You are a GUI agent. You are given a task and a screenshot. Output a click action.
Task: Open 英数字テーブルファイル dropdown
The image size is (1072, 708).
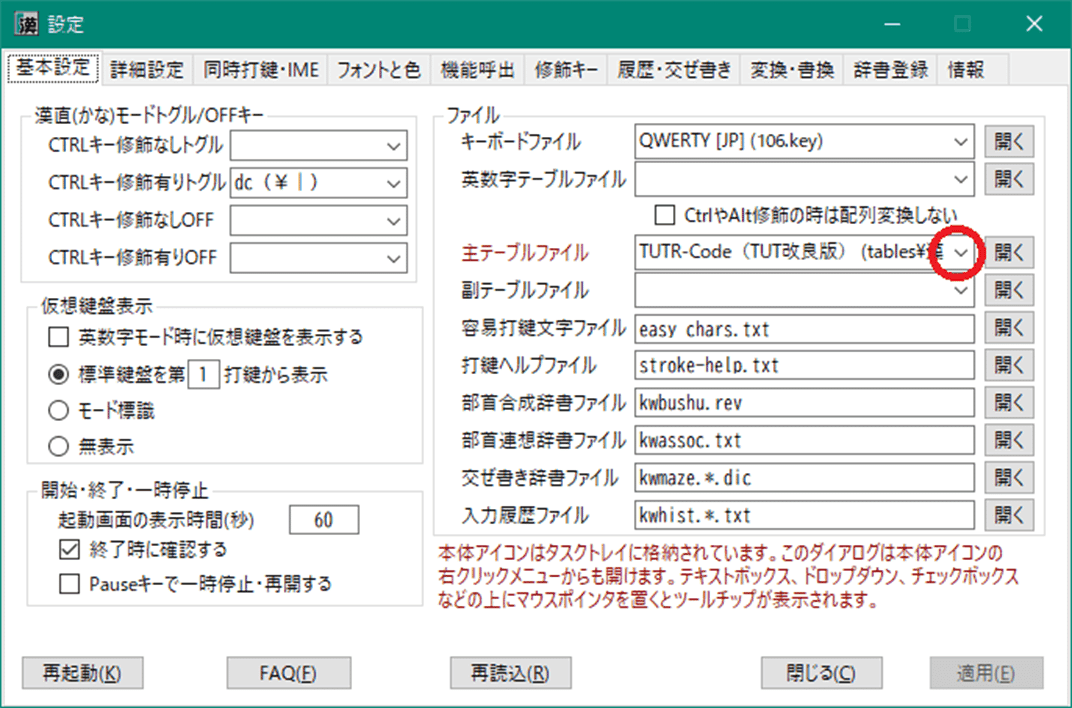961,179
